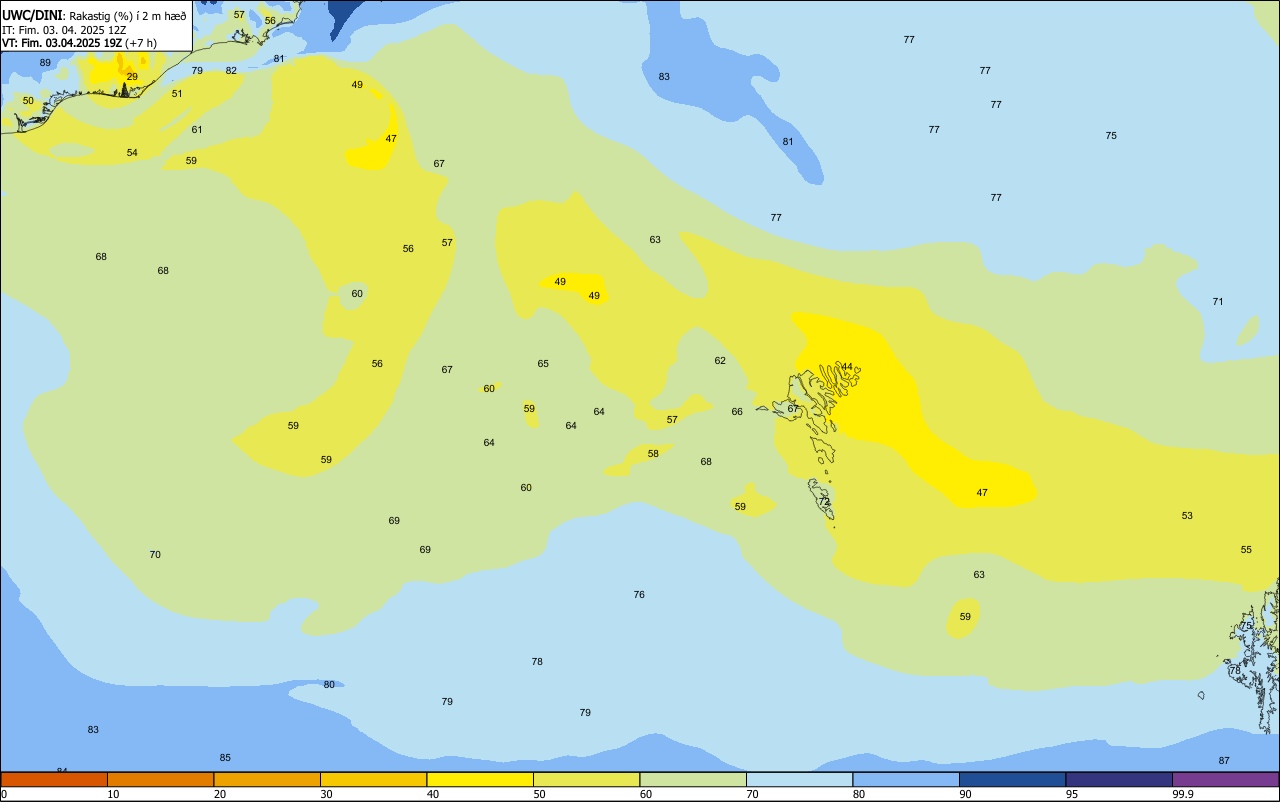Click the humidity value 89 on the map
This screenshot has height=802, width=1280.
tap(45, 63)
